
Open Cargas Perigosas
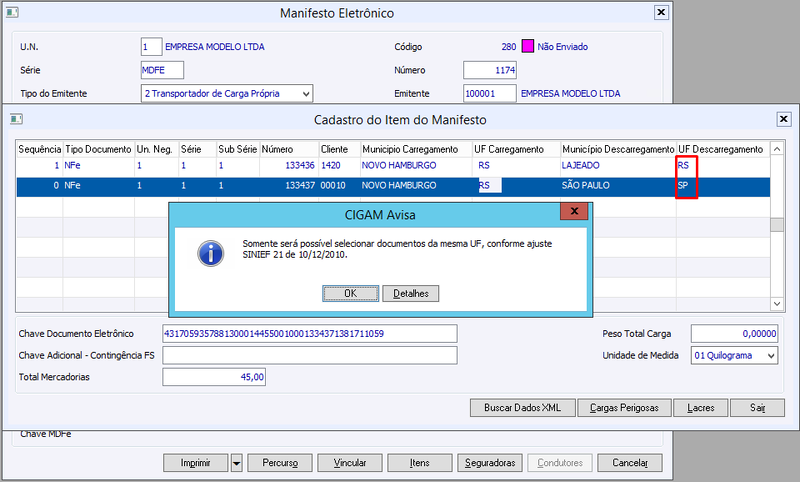(624, 408)
